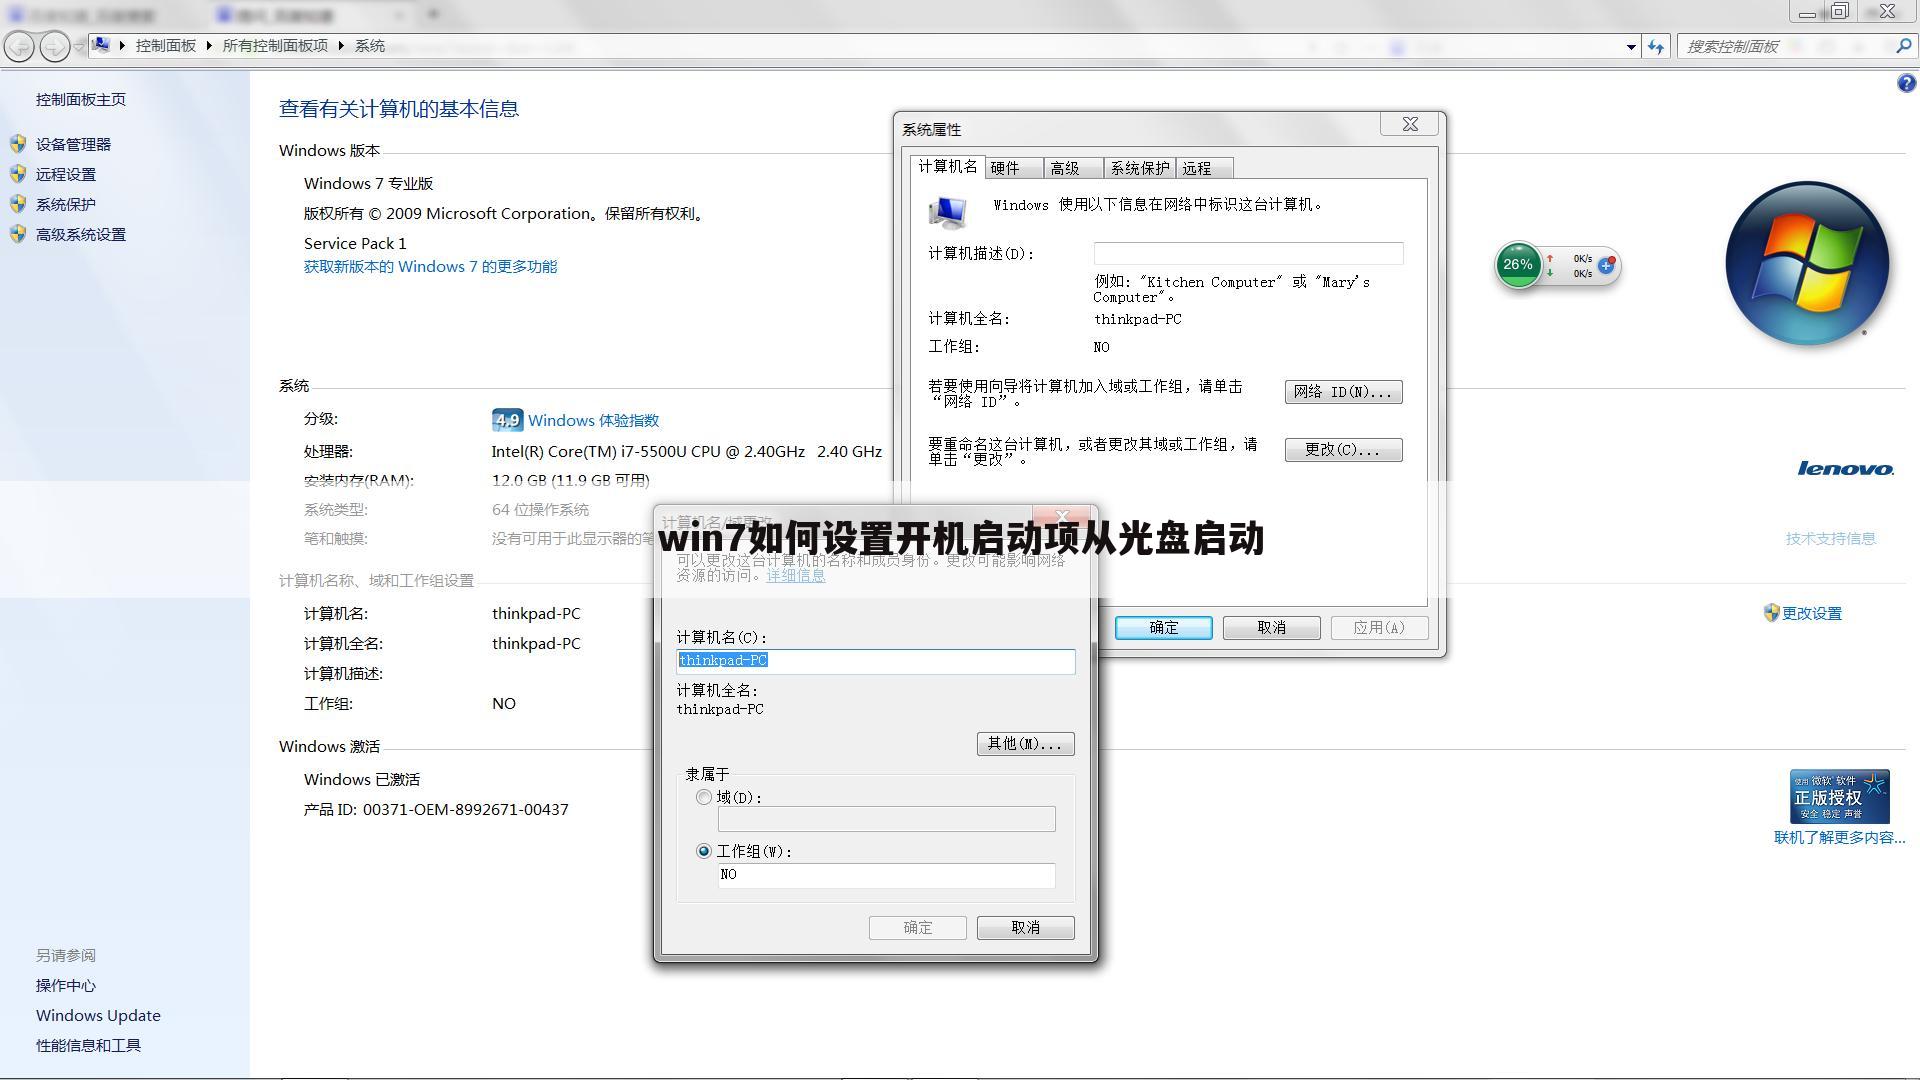The image size is (1920, 1080).
Task: Click the shield icon beside 更改设置
Action: point(1771,613)
